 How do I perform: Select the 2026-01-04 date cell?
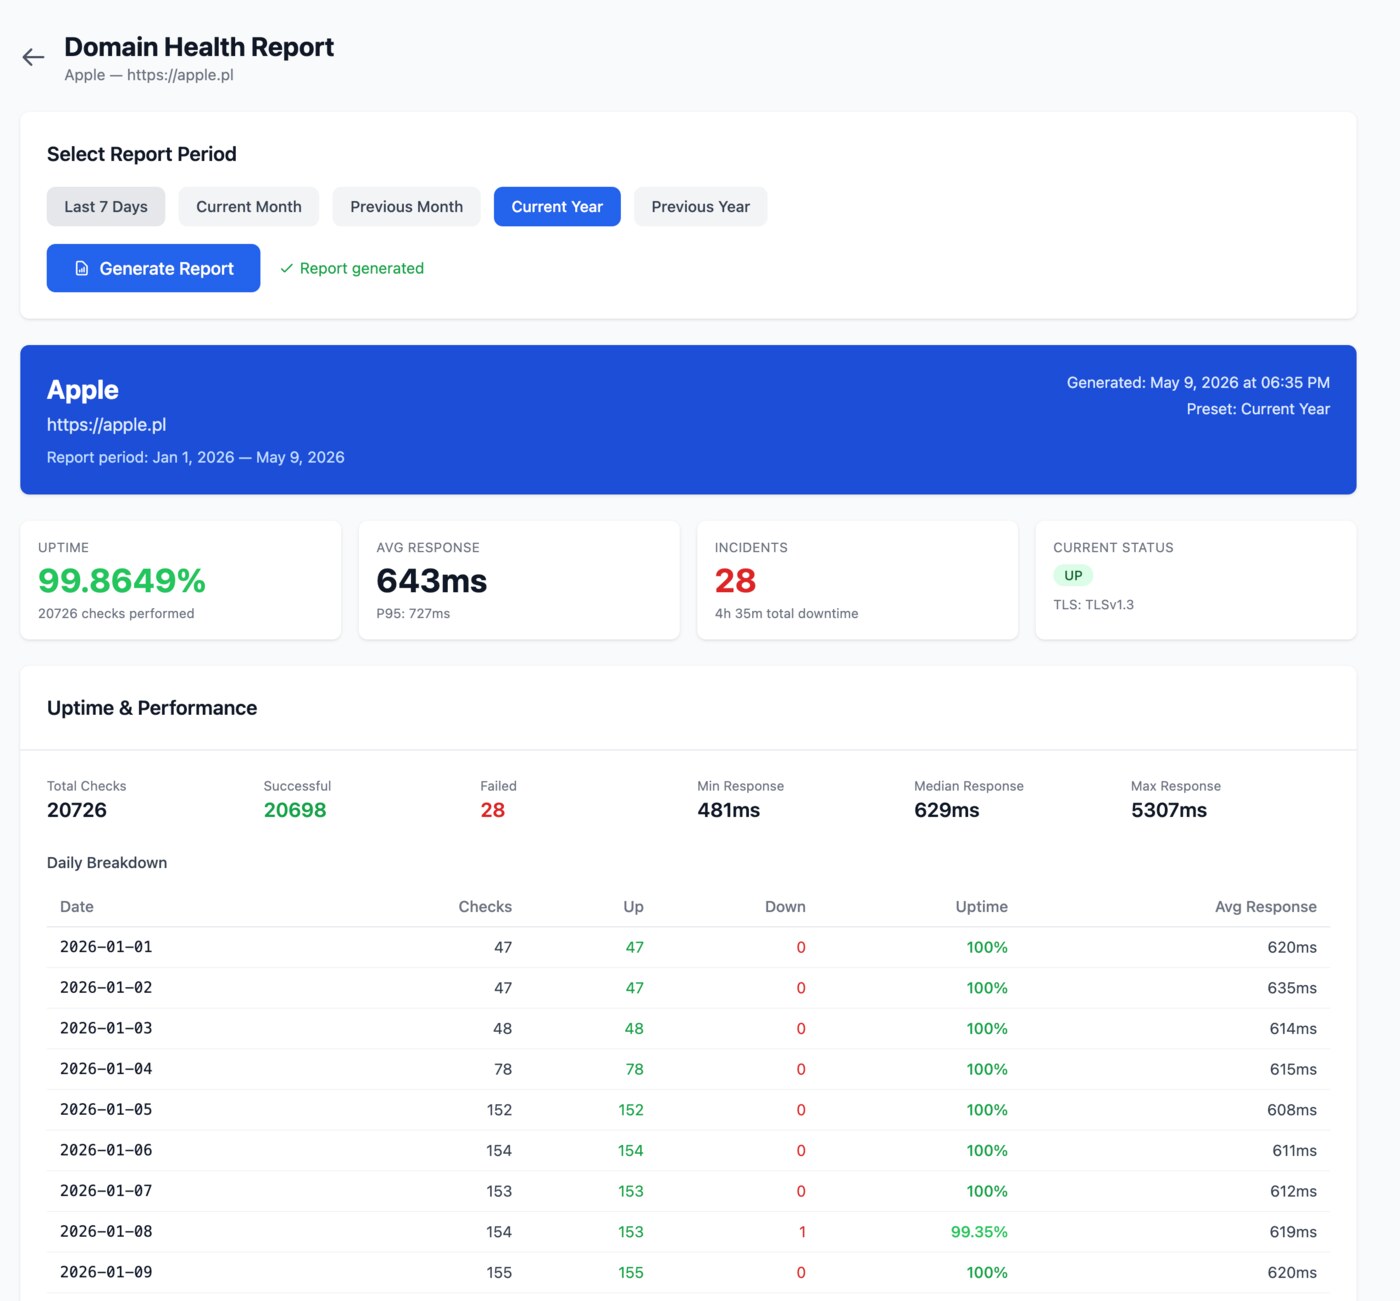106,1069
